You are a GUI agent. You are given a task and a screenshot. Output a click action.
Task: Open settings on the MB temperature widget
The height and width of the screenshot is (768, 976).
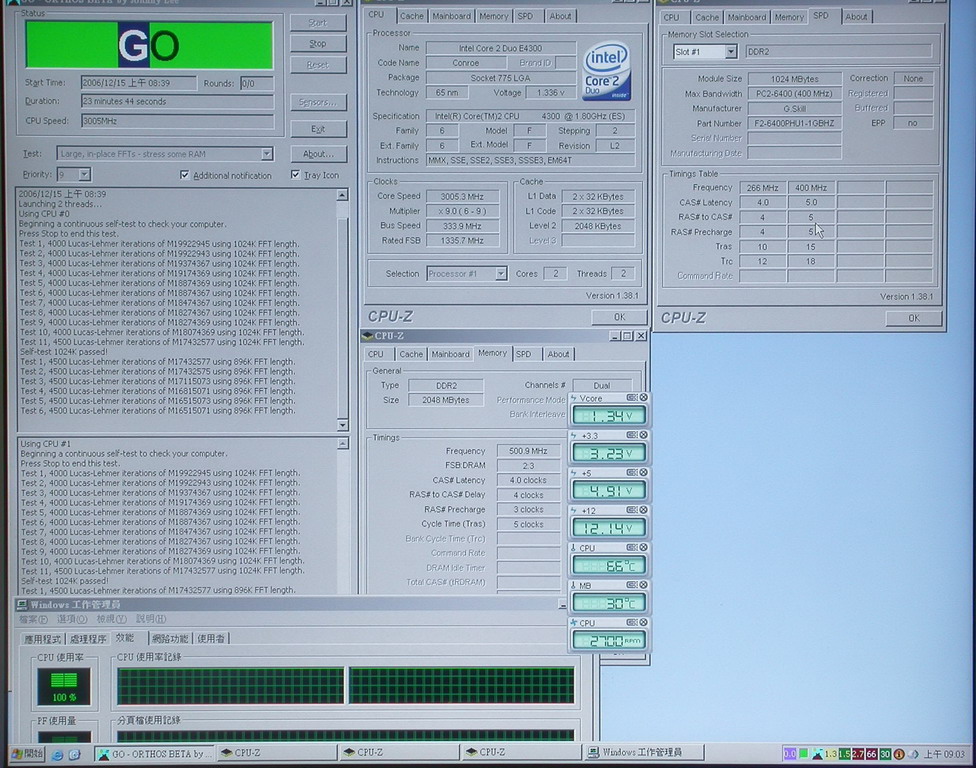(x=632, y=585)
